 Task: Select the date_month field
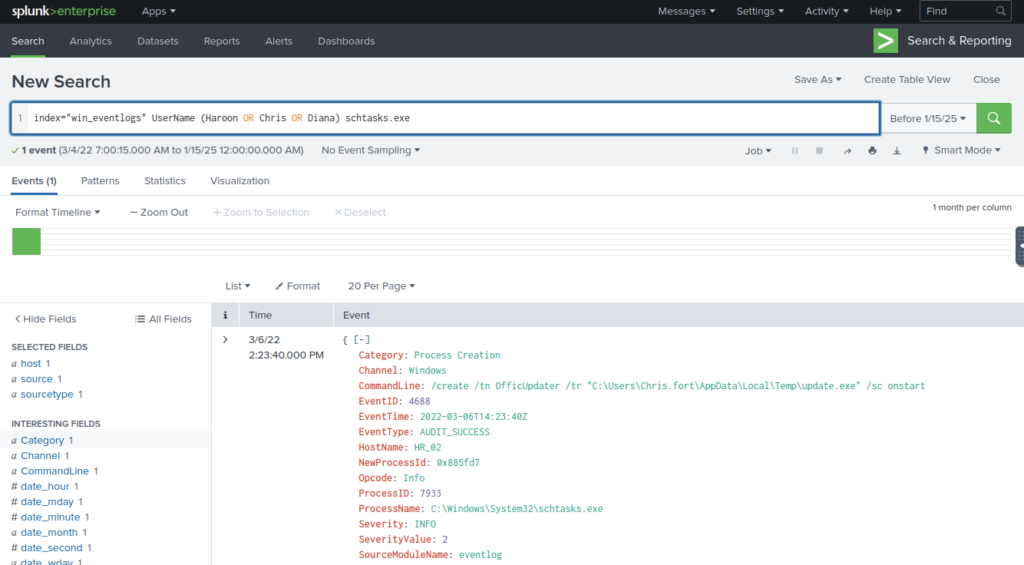(49, 532)
